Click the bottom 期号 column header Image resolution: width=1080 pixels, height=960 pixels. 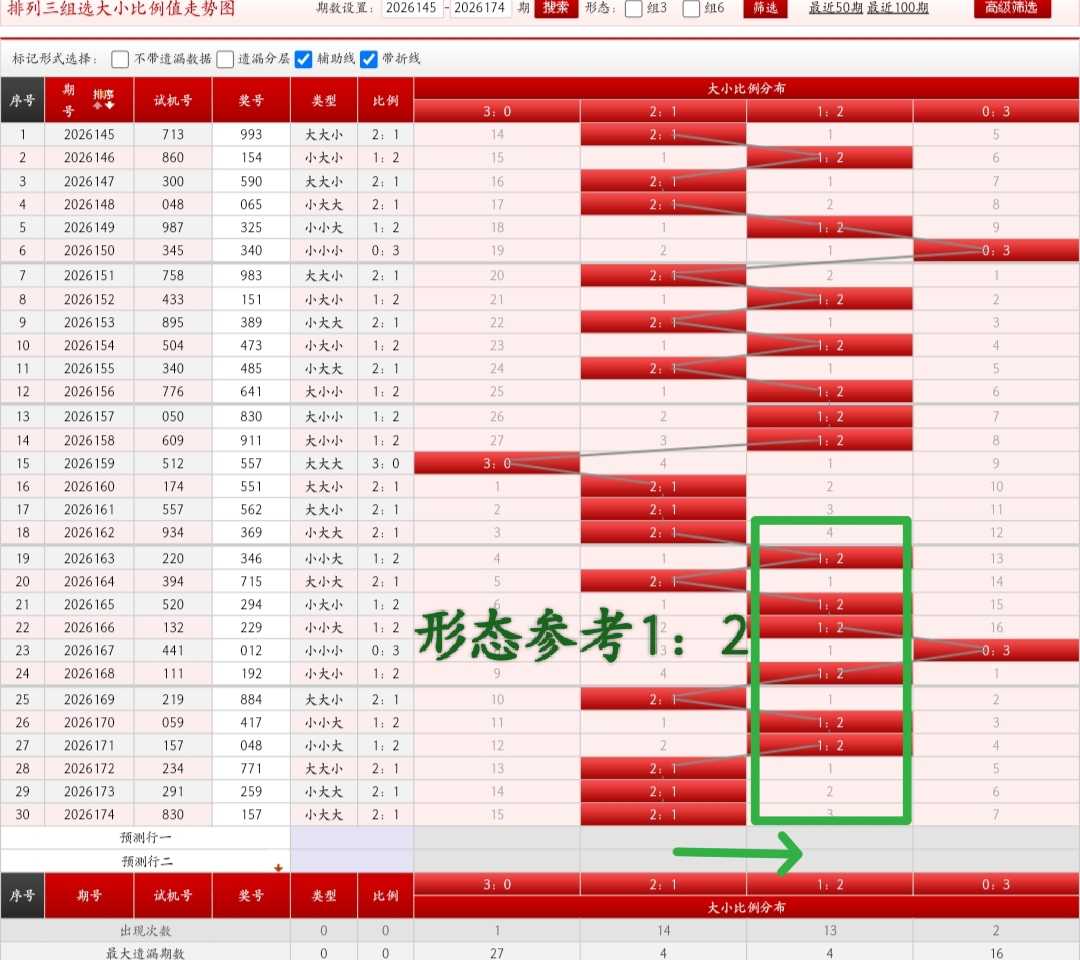[x=90, y=895]
